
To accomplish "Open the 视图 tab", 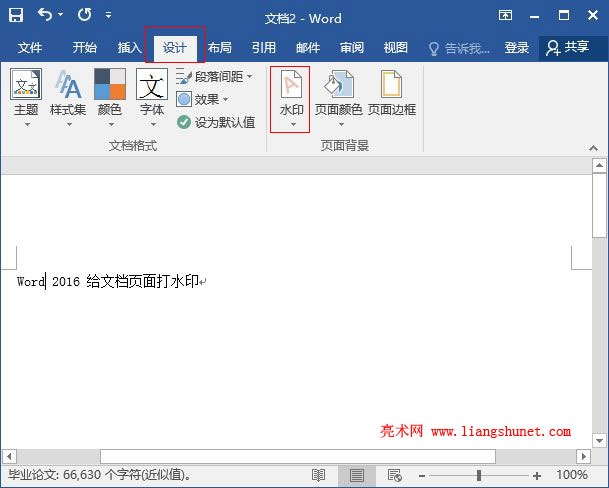I will tap(396, 48).
